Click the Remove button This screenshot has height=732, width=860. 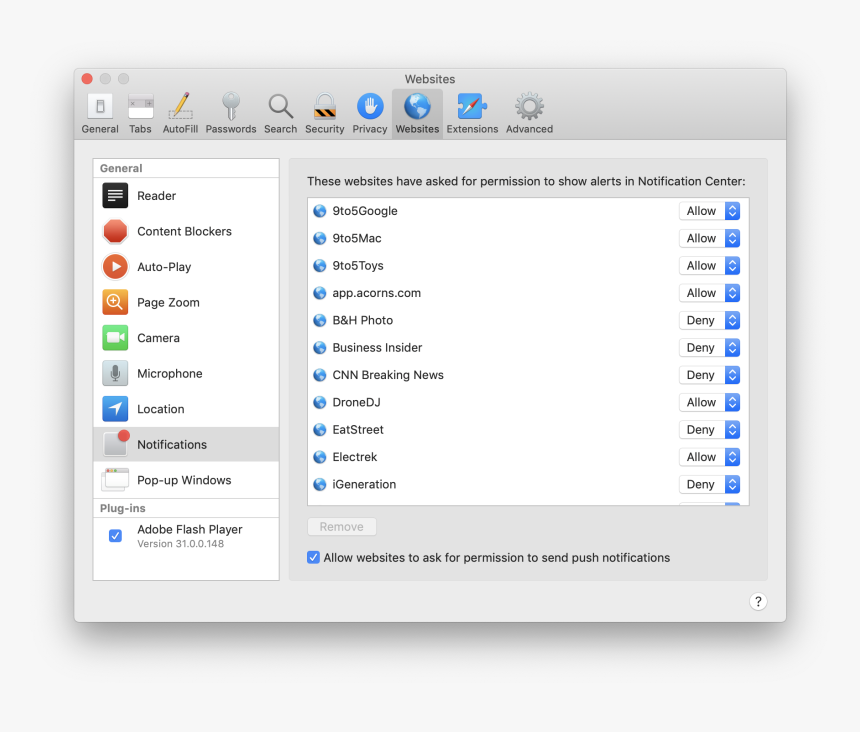pyautogui.click(x=342, y=527)
